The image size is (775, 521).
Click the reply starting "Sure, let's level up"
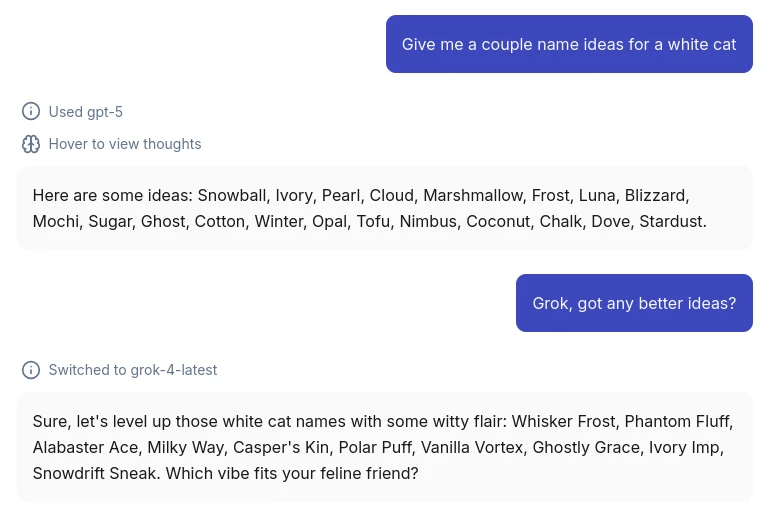point(385,447)
